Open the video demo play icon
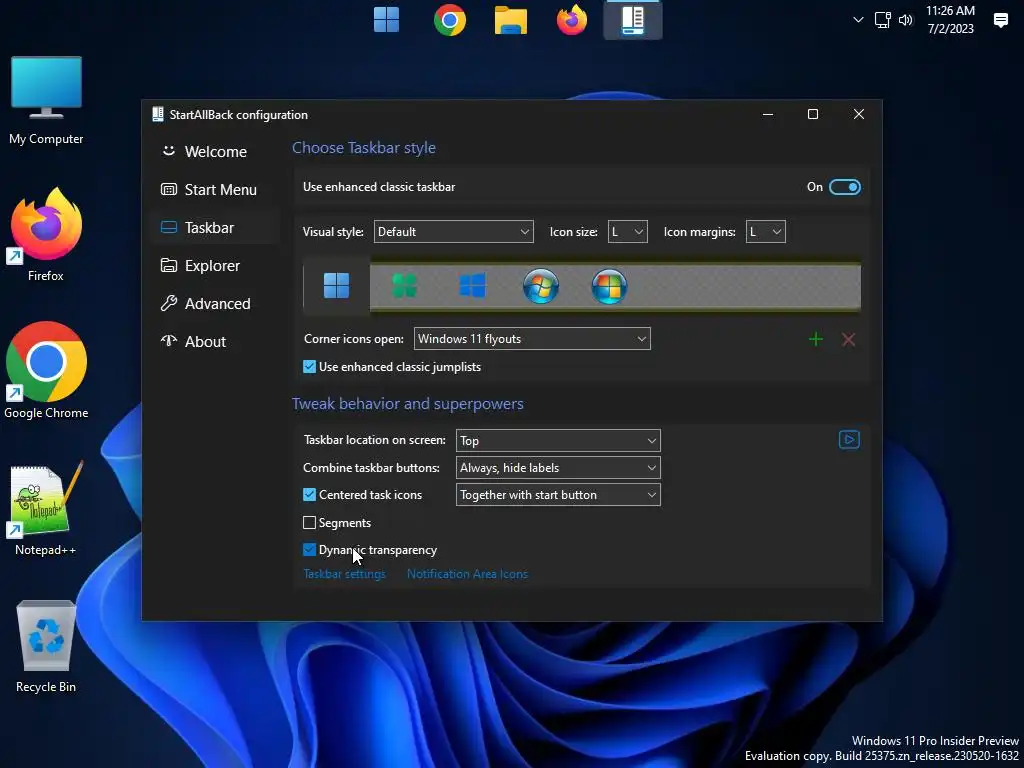The height and width of the screenshot is (768, 1024). 849,440
